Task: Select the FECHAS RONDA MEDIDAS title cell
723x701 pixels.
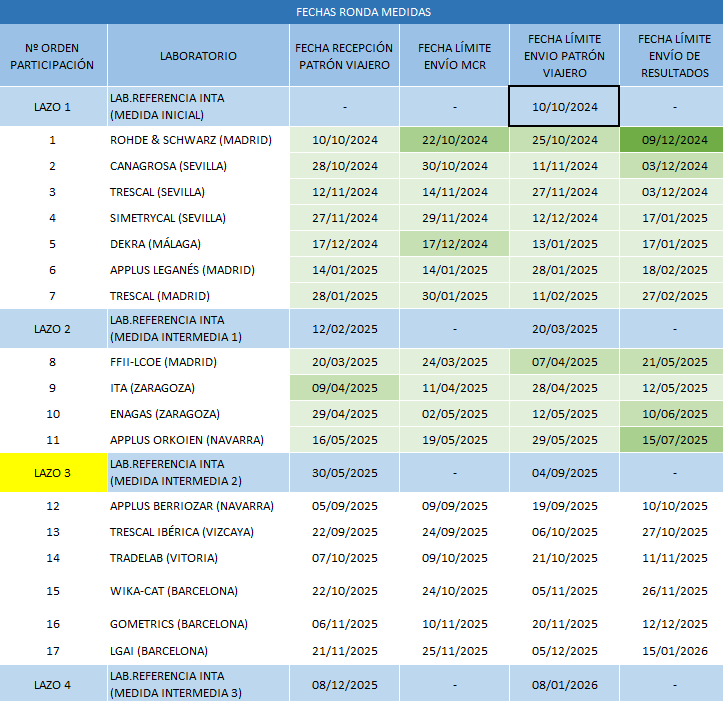Action: pos(362,12)
